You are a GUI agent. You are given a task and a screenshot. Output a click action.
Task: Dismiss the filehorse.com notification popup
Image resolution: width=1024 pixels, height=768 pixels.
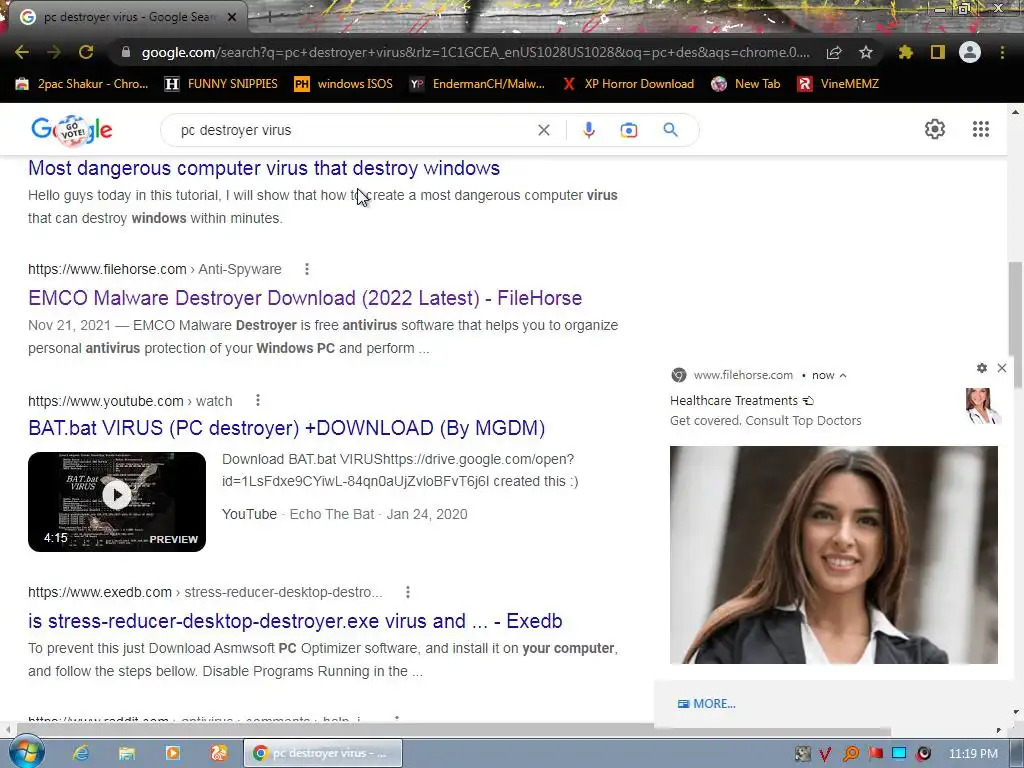click(x=1002, y=368)
